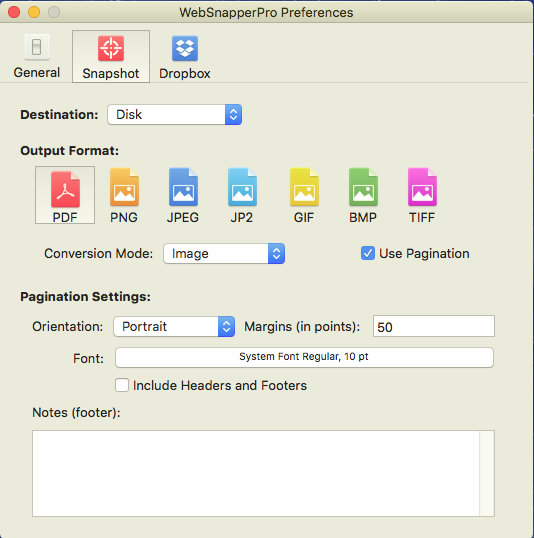
Task: Click the Margins in points field
Action: [x=434, y=326]
